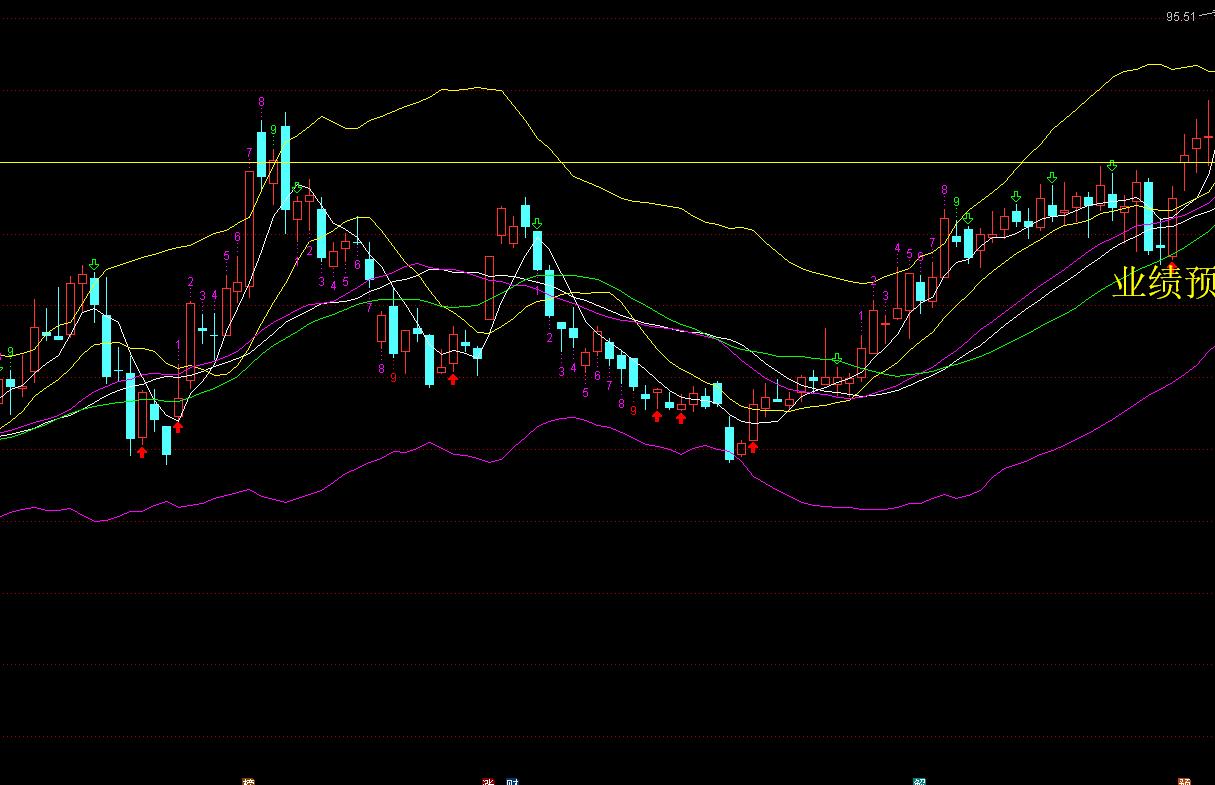Click the purple 8 above the chart's highest spike

click(x=261, y=101)
